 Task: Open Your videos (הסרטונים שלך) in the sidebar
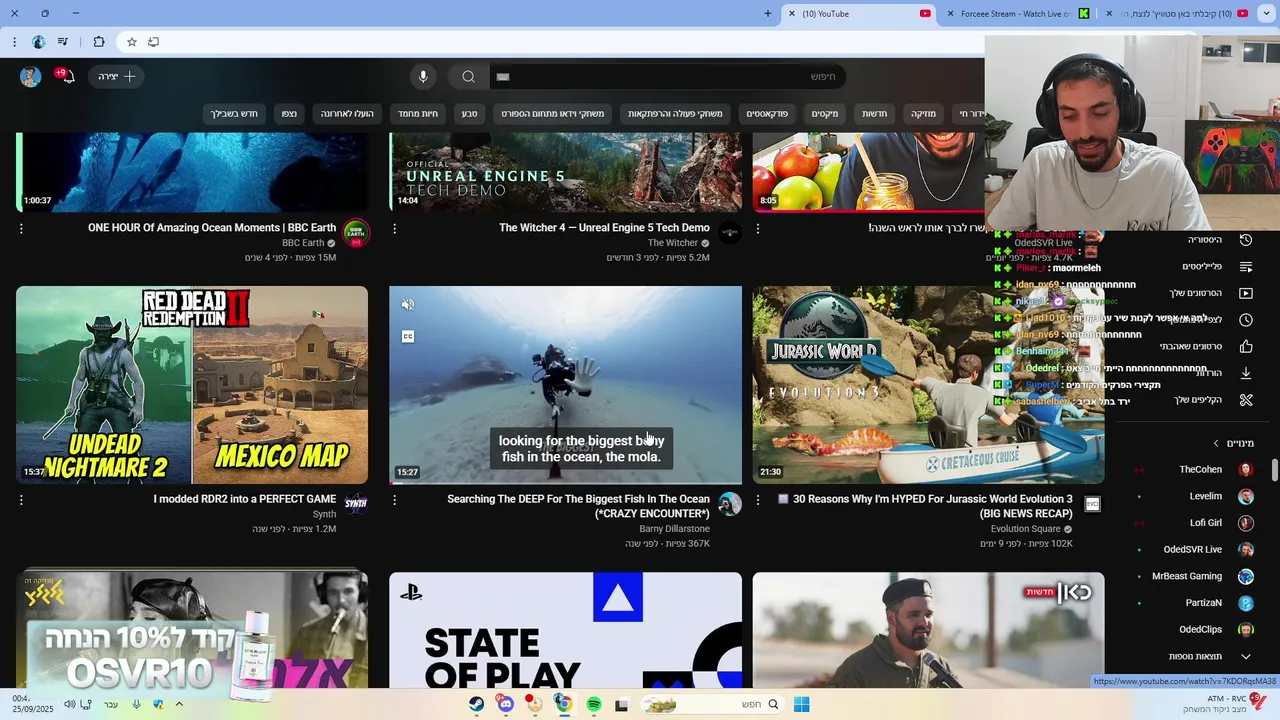point(1212,293)
